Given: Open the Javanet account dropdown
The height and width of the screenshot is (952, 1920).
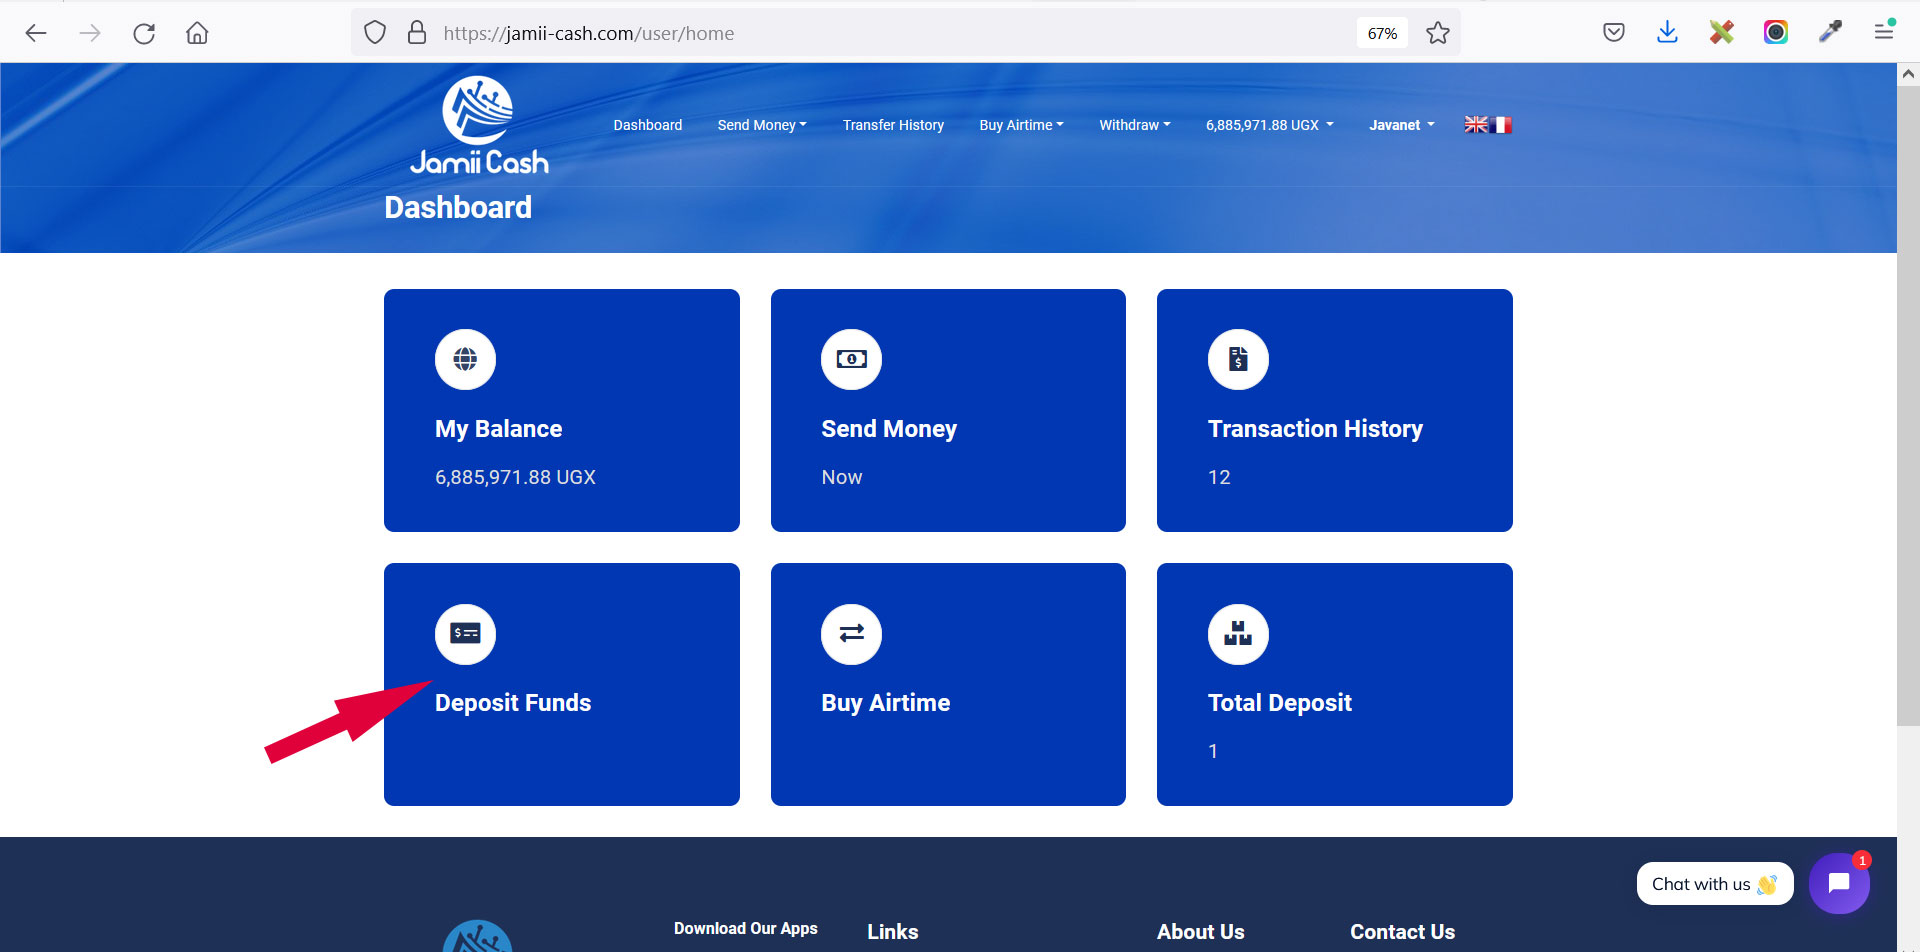Looking at the screenshot, I should (x=1401, y=125).
